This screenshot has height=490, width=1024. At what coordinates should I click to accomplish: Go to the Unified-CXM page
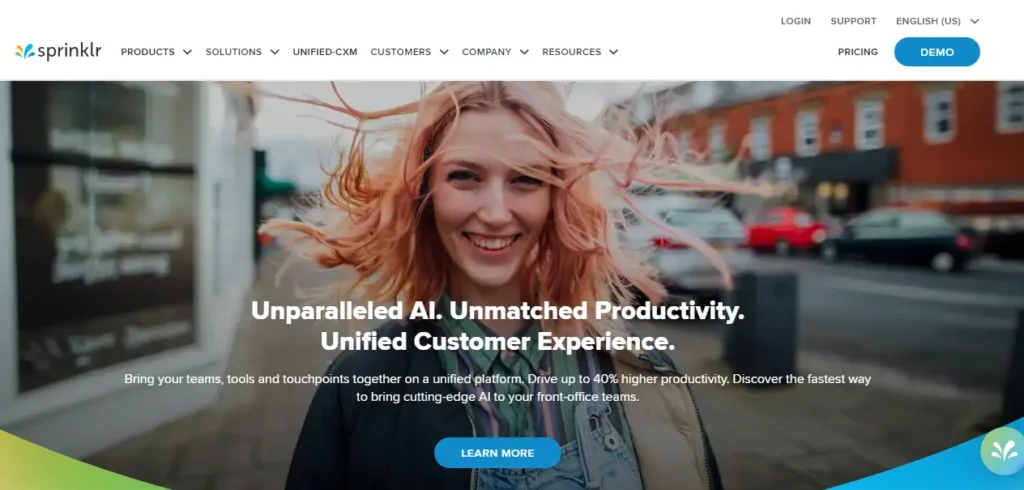tap(325, 52)
